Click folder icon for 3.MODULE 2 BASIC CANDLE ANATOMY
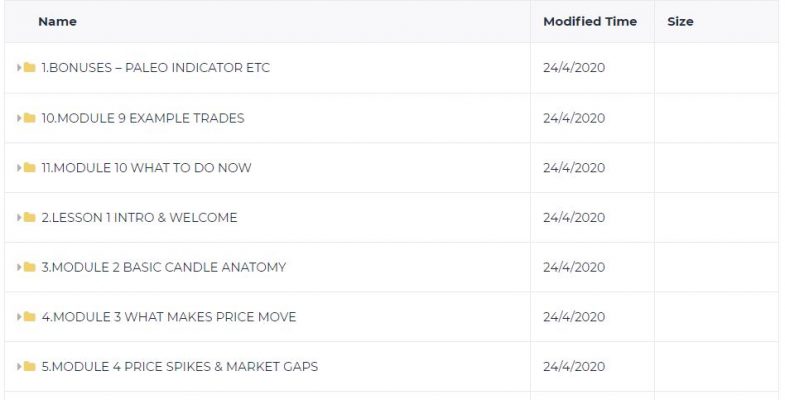Viewport: 785px width, 400px height. (x=30, y=267)
